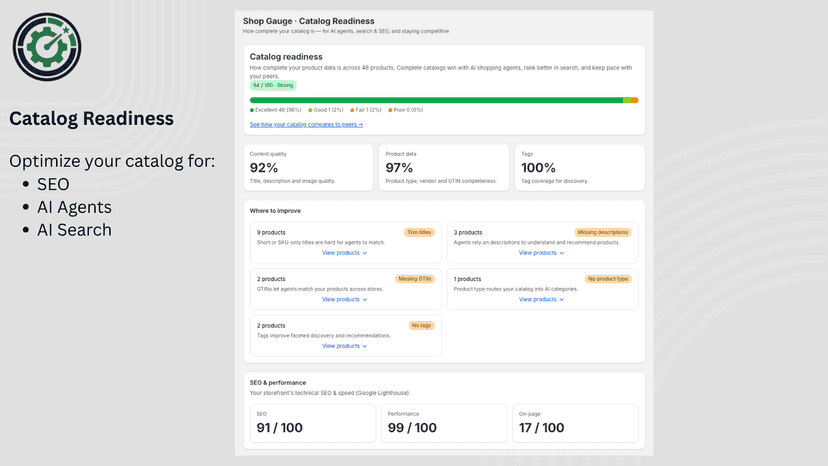The image size is (828, 466).
Task: Click the Poor 0 legend entry
Action: [x=406, y=110]
